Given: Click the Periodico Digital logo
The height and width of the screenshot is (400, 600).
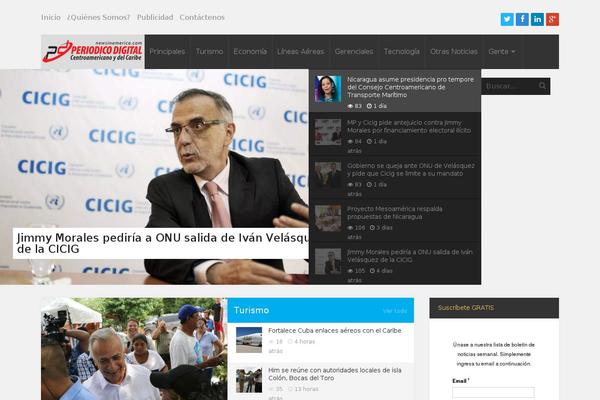Looking at the screenshot, I should click(93, 52).
